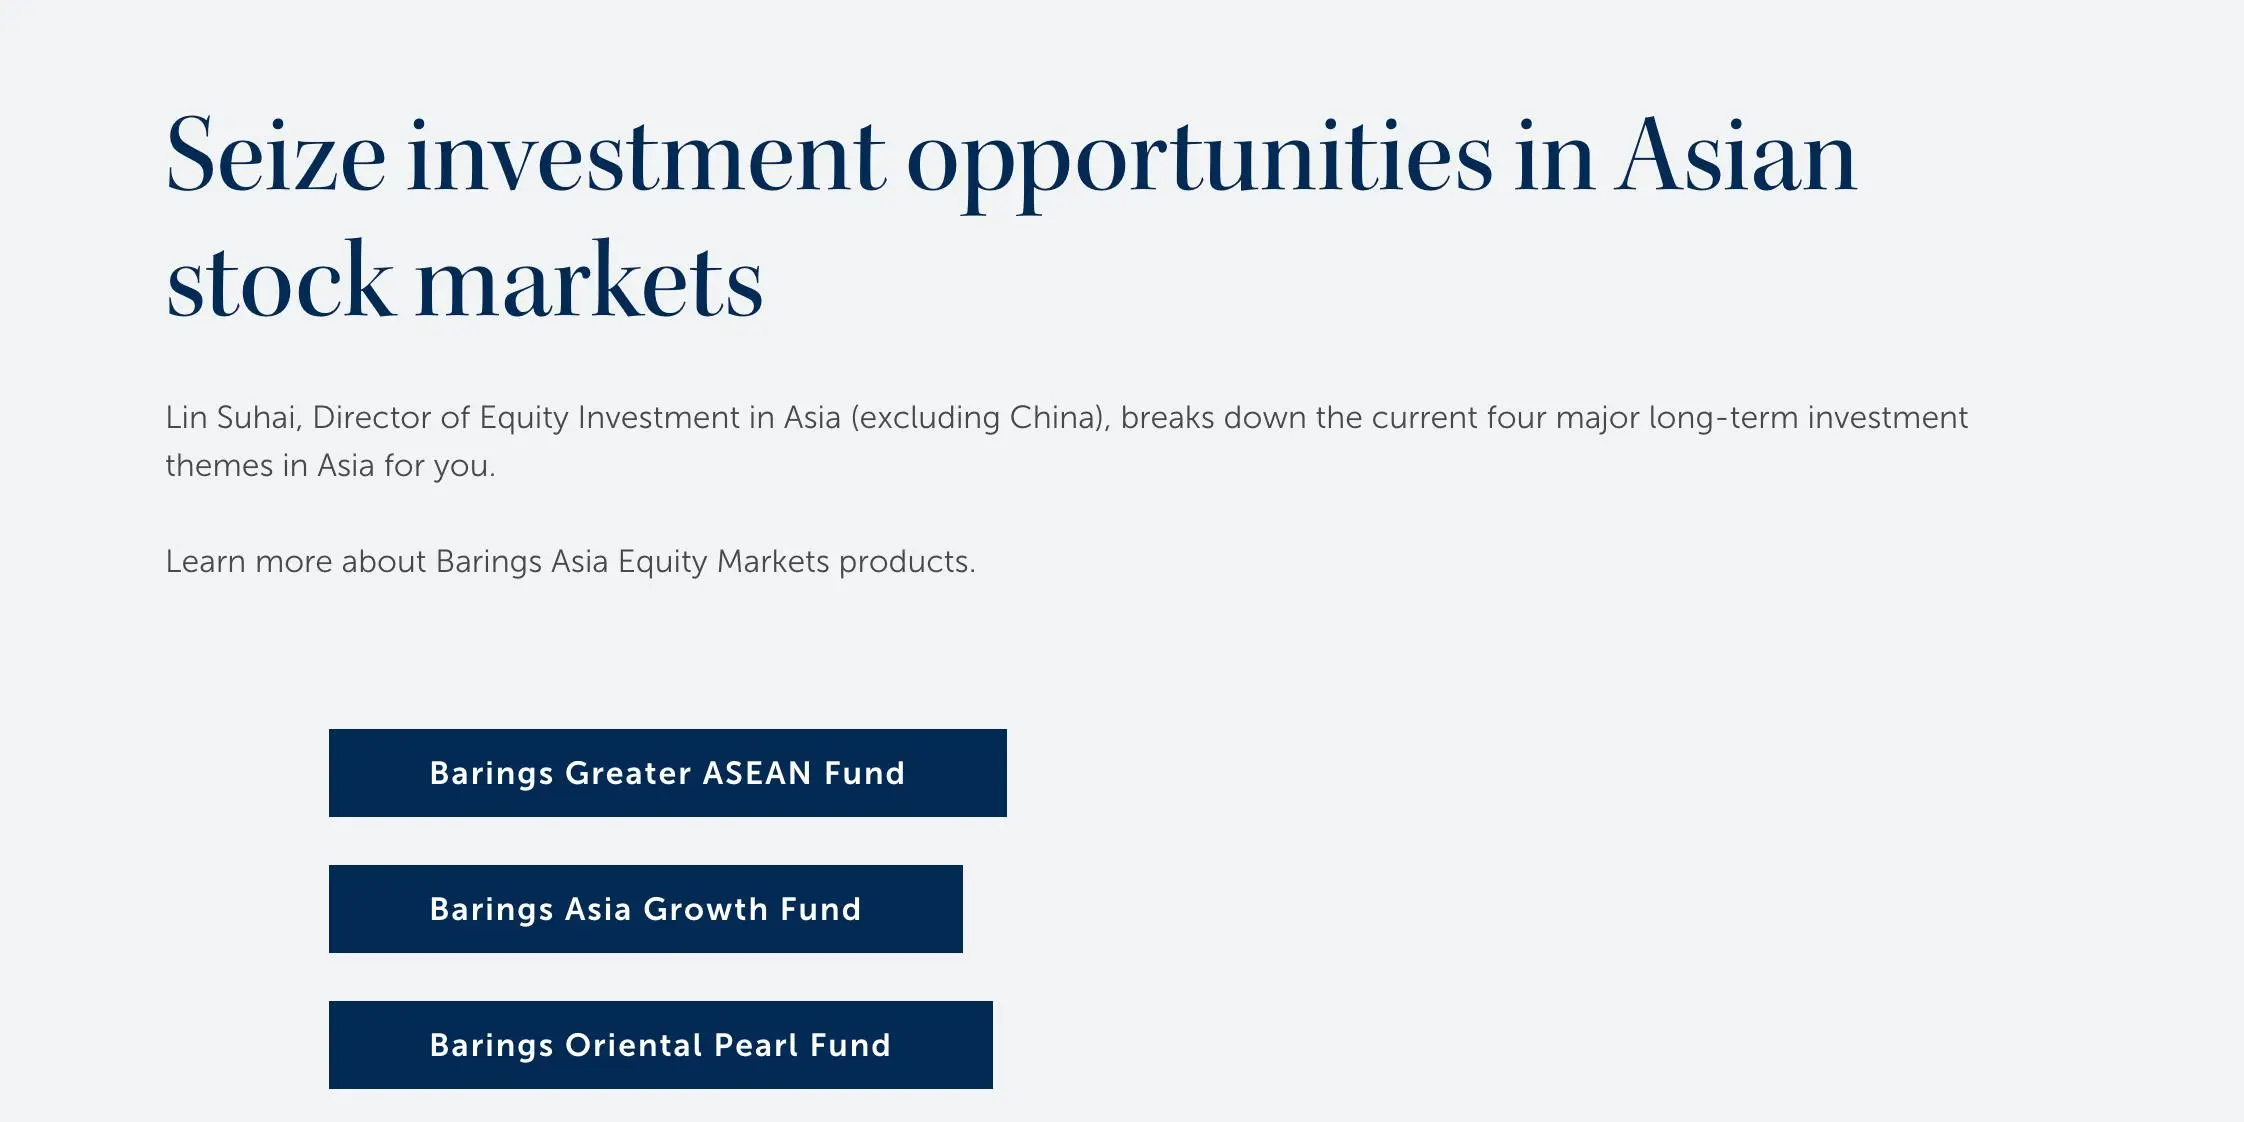Click the 'stock markets' heading line
The height and width of the screenshot is (1122, 2244).
tap(464, 281)
